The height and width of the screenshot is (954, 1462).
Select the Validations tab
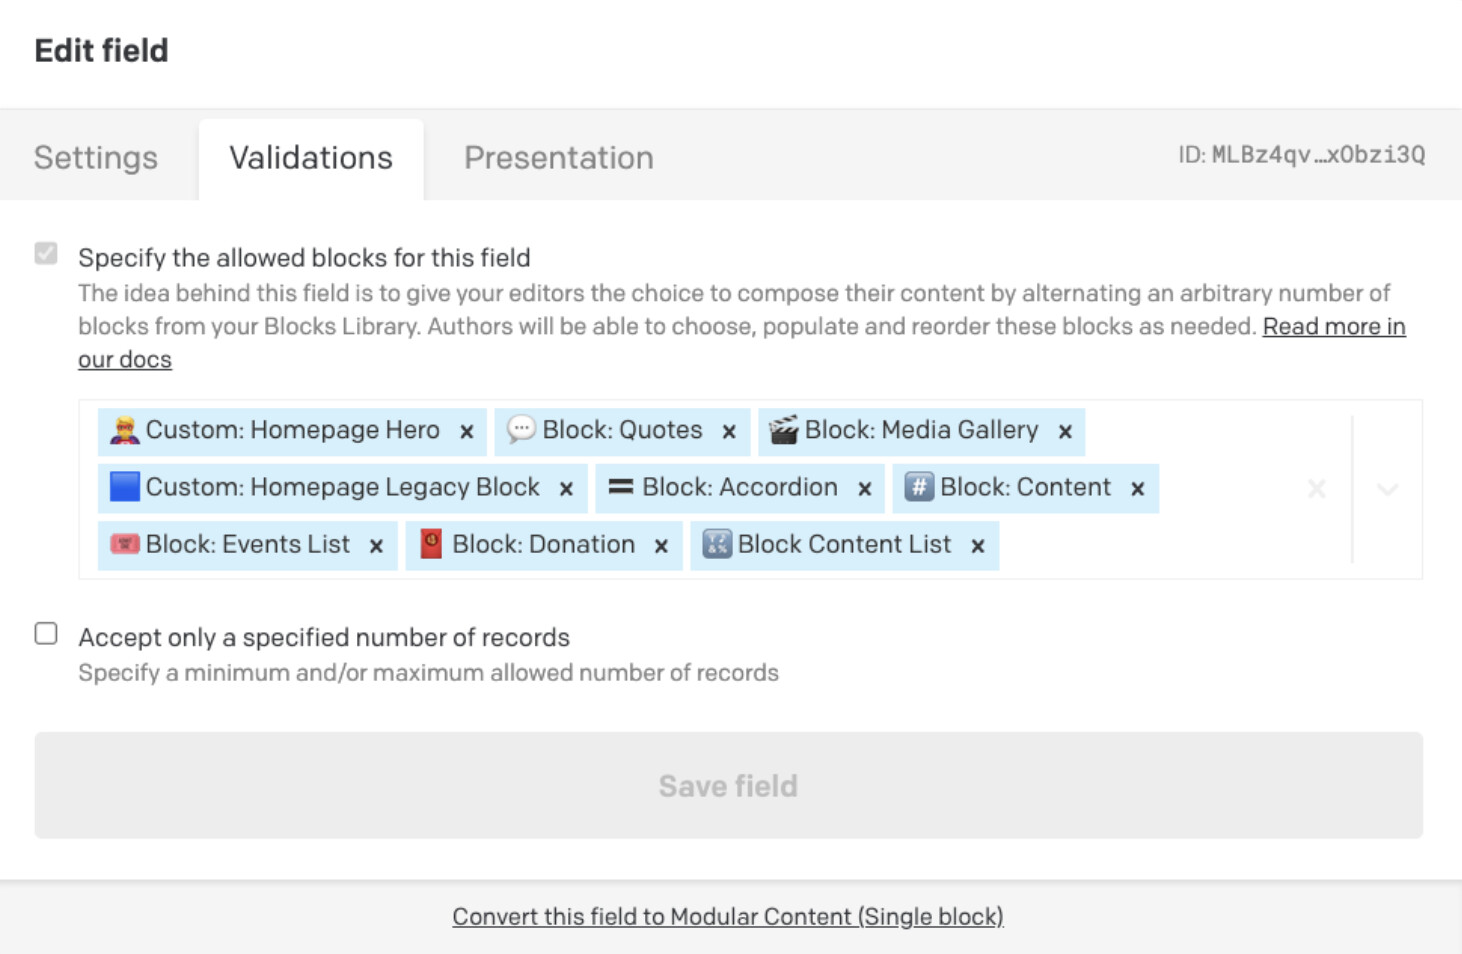[311, 158]
